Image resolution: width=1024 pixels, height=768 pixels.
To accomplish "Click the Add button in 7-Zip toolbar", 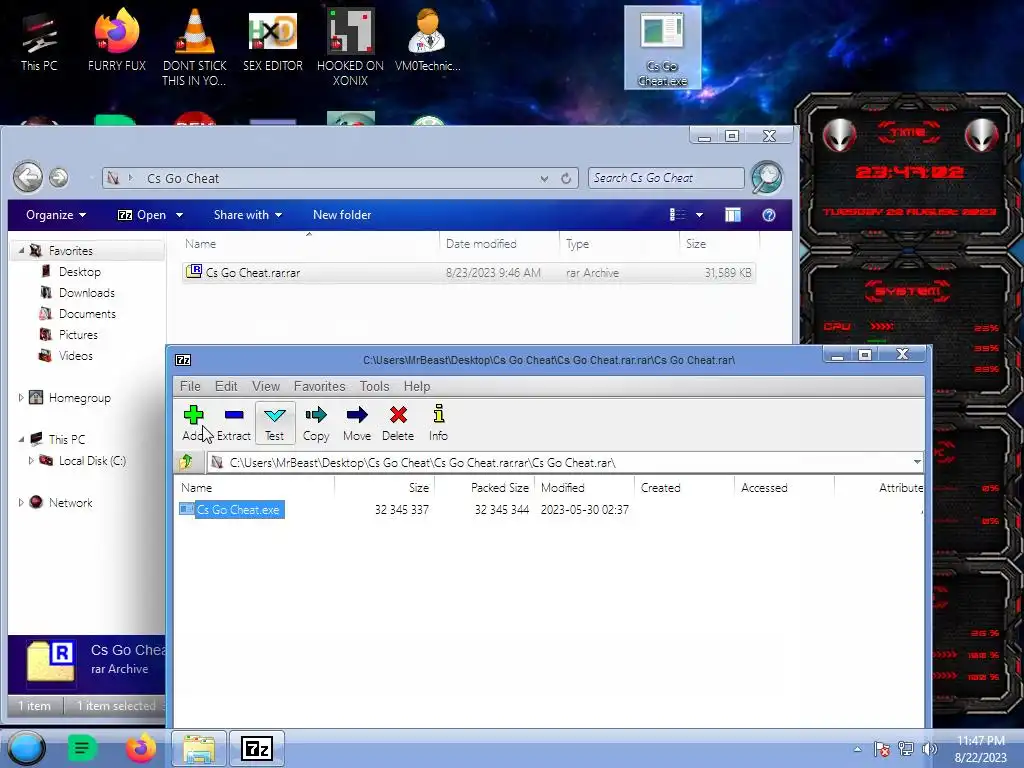I will [x=193, y=423].
